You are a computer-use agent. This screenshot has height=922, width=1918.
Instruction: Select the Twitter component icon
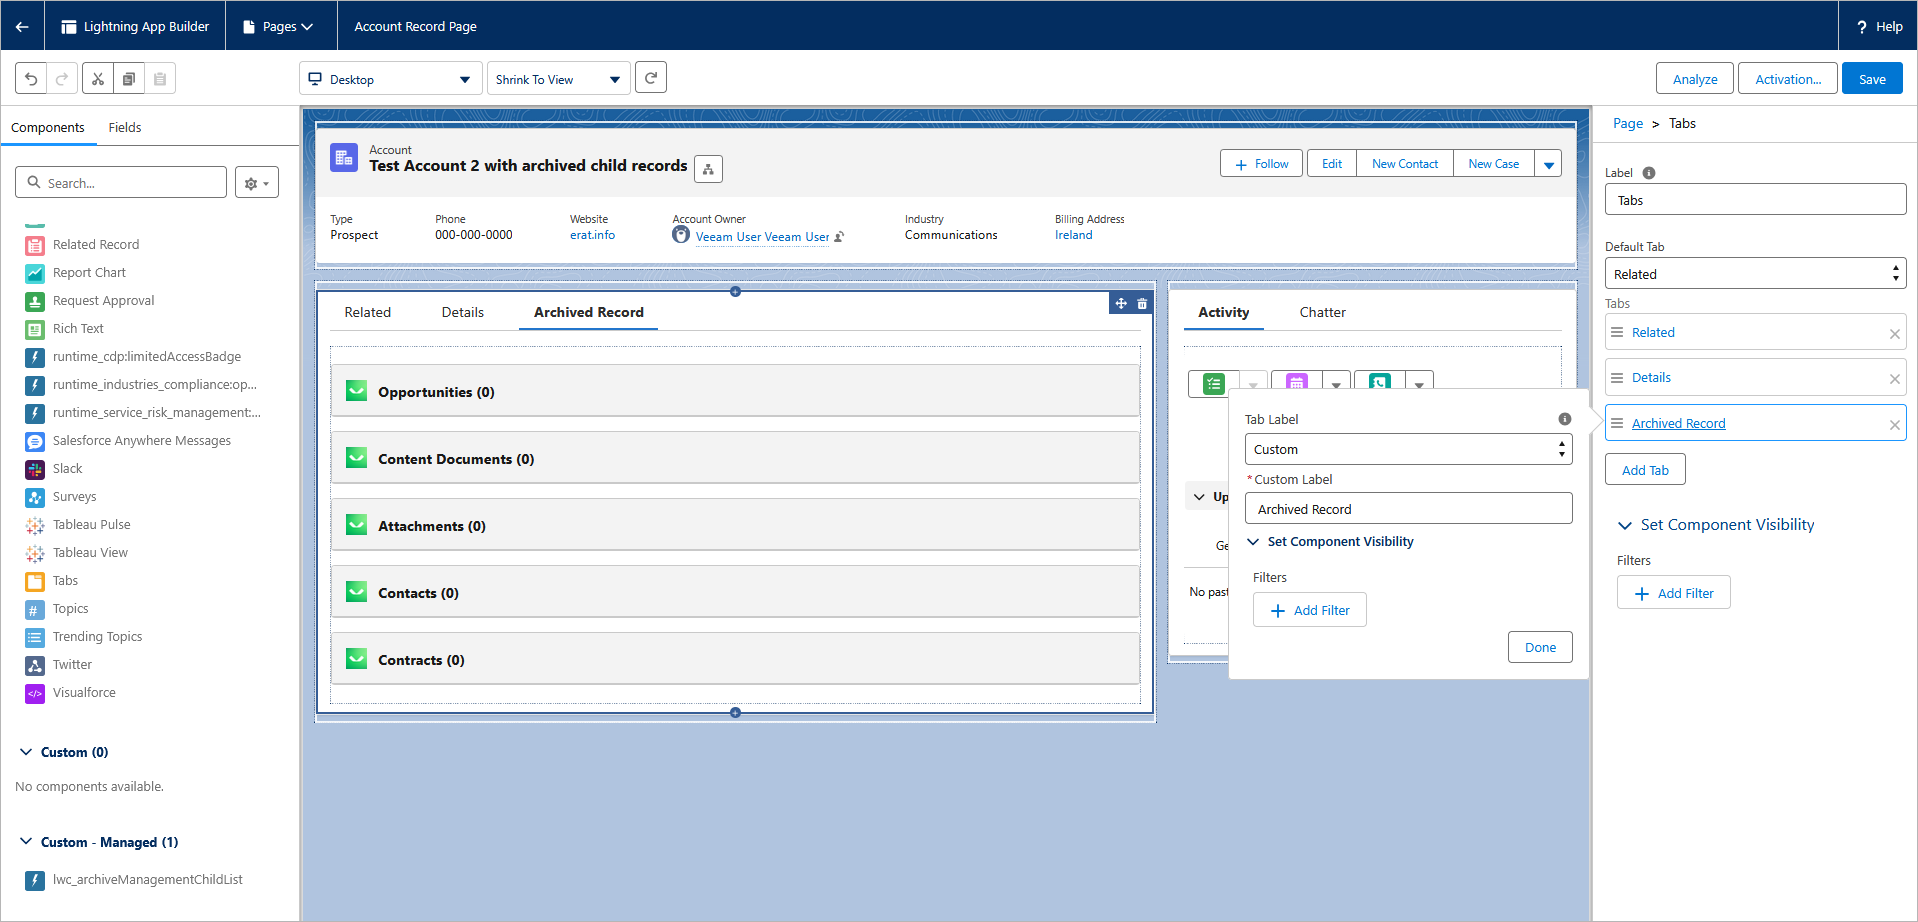[x=35, y=665]
